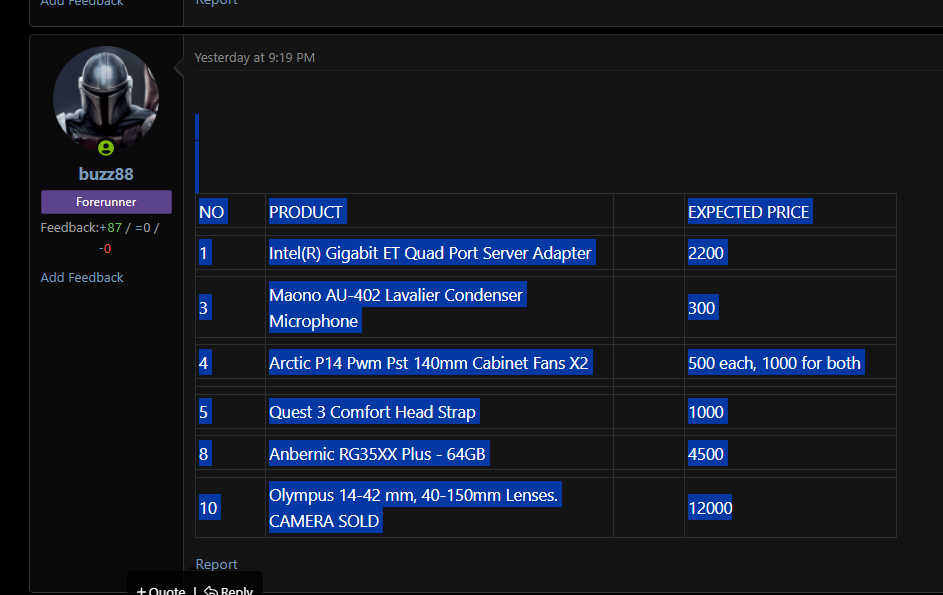
Task: Select Arctic P14 Pwm Pst 140mm Cabinet Fans X2
Action: click(x=429, y=363)
